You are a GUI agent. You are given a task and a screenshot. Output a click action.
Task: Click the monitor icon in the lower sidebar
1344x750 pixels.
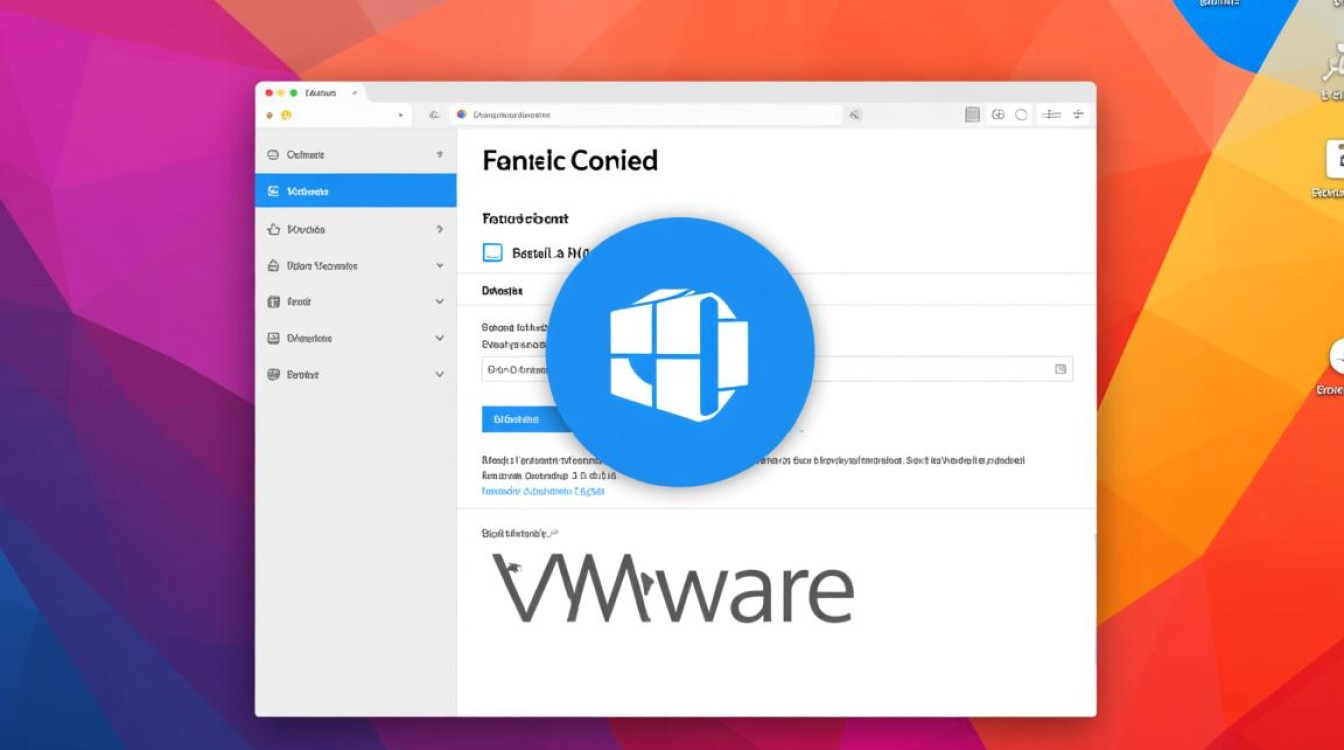272,338
